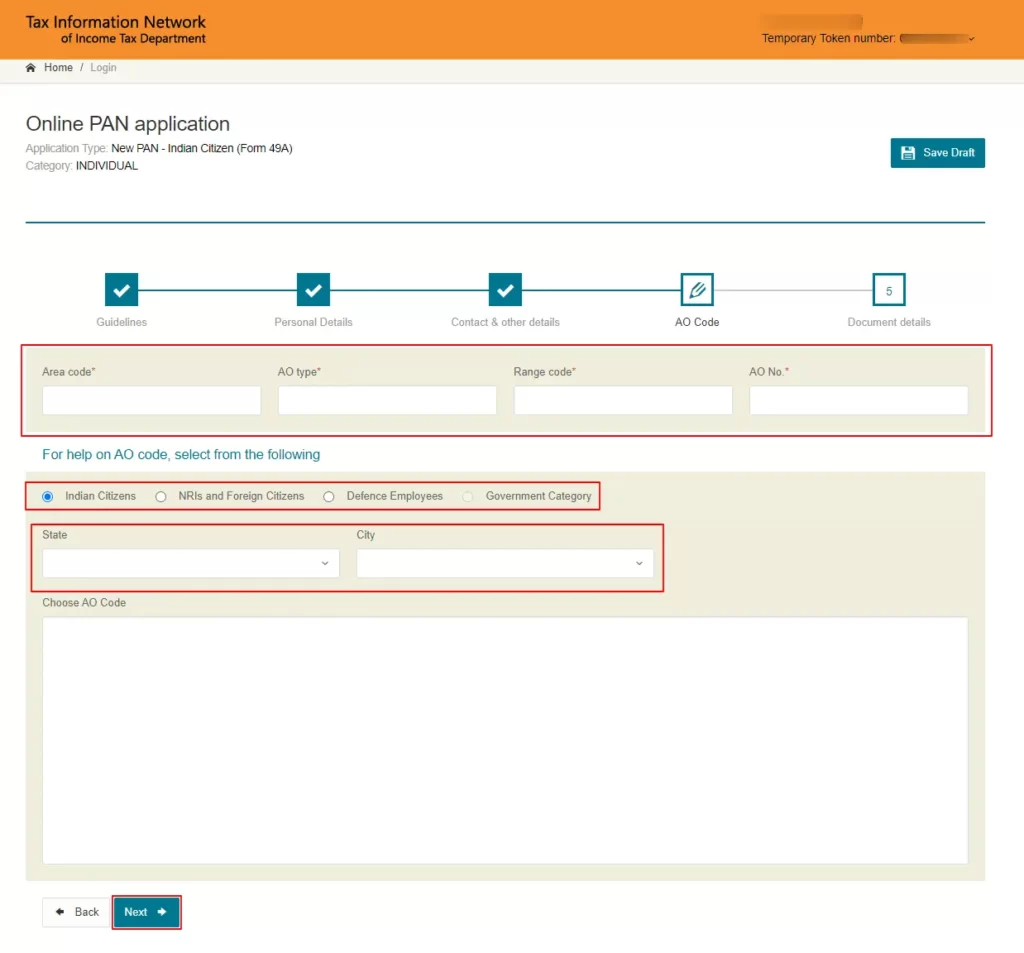Focus the Area code input field
Screen dimensions: 1024x953
coord(152,400)
